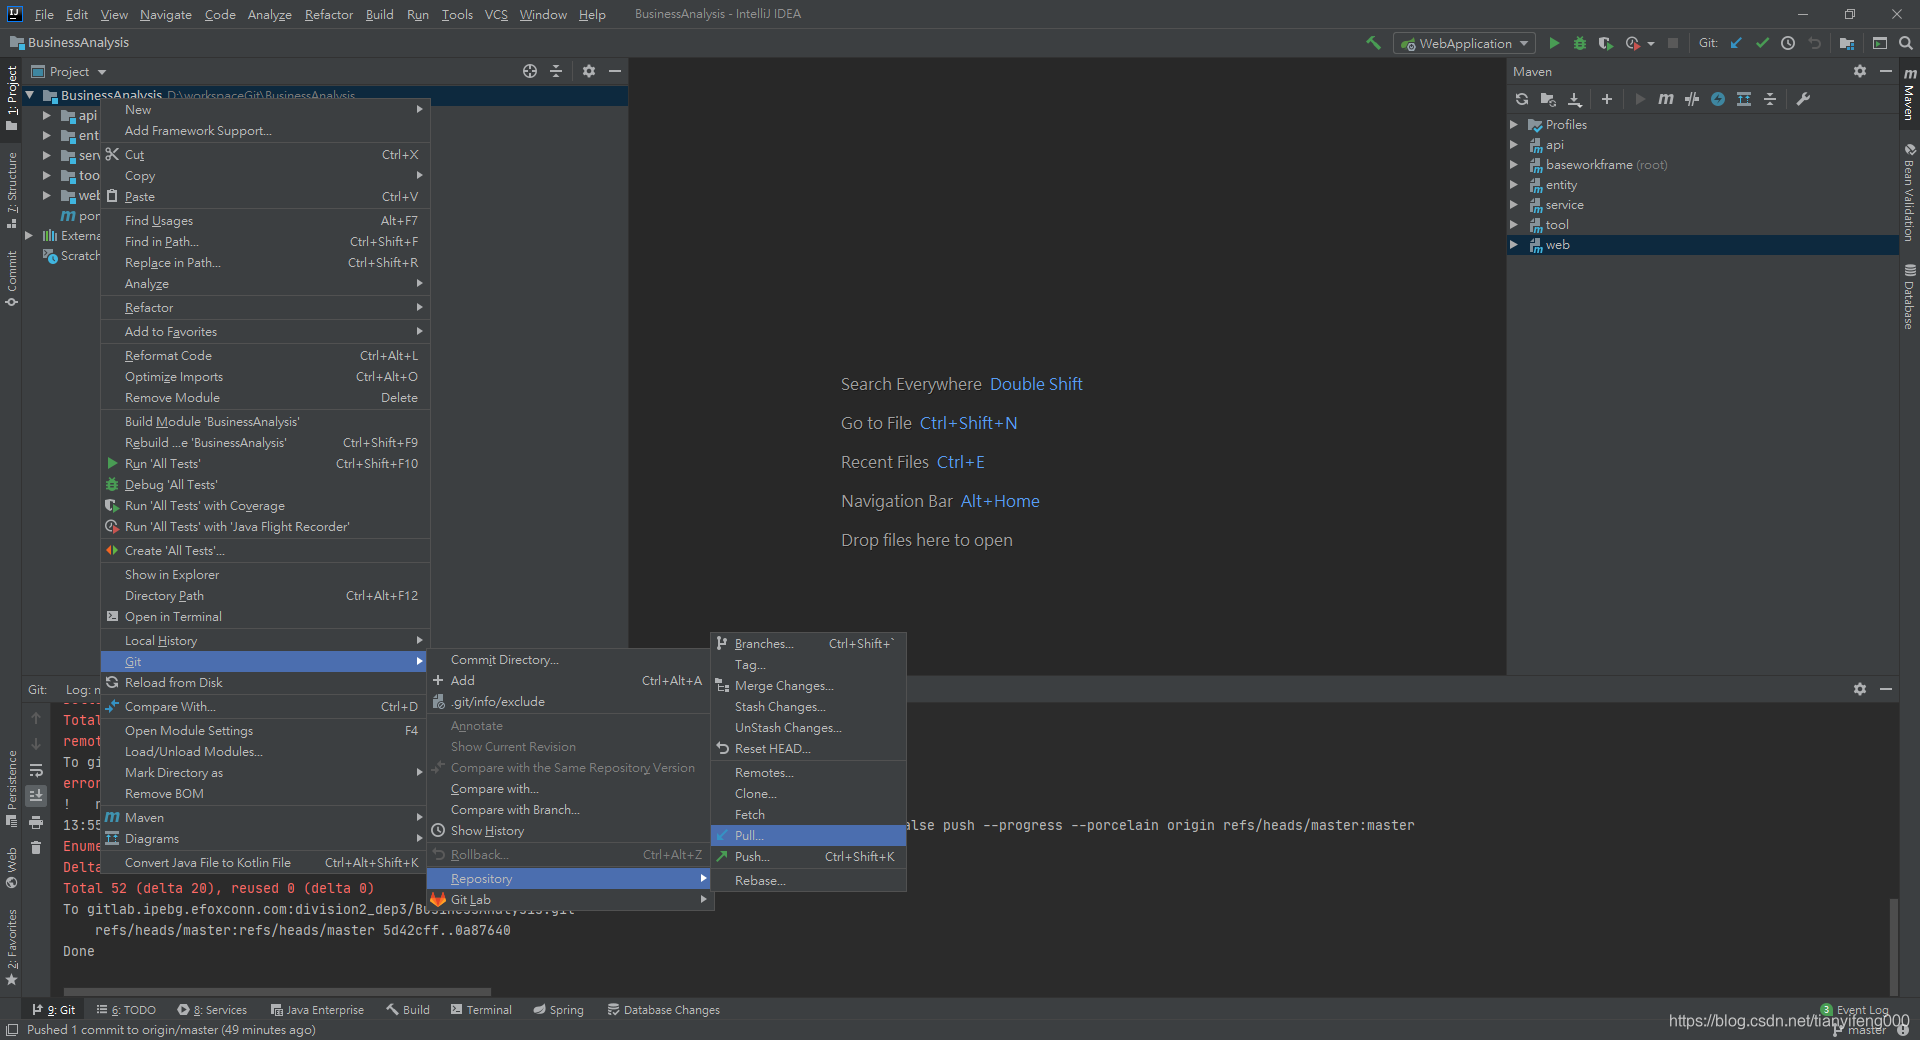Toggle the Bean Validation side tab

click(x=1909, y=192)
